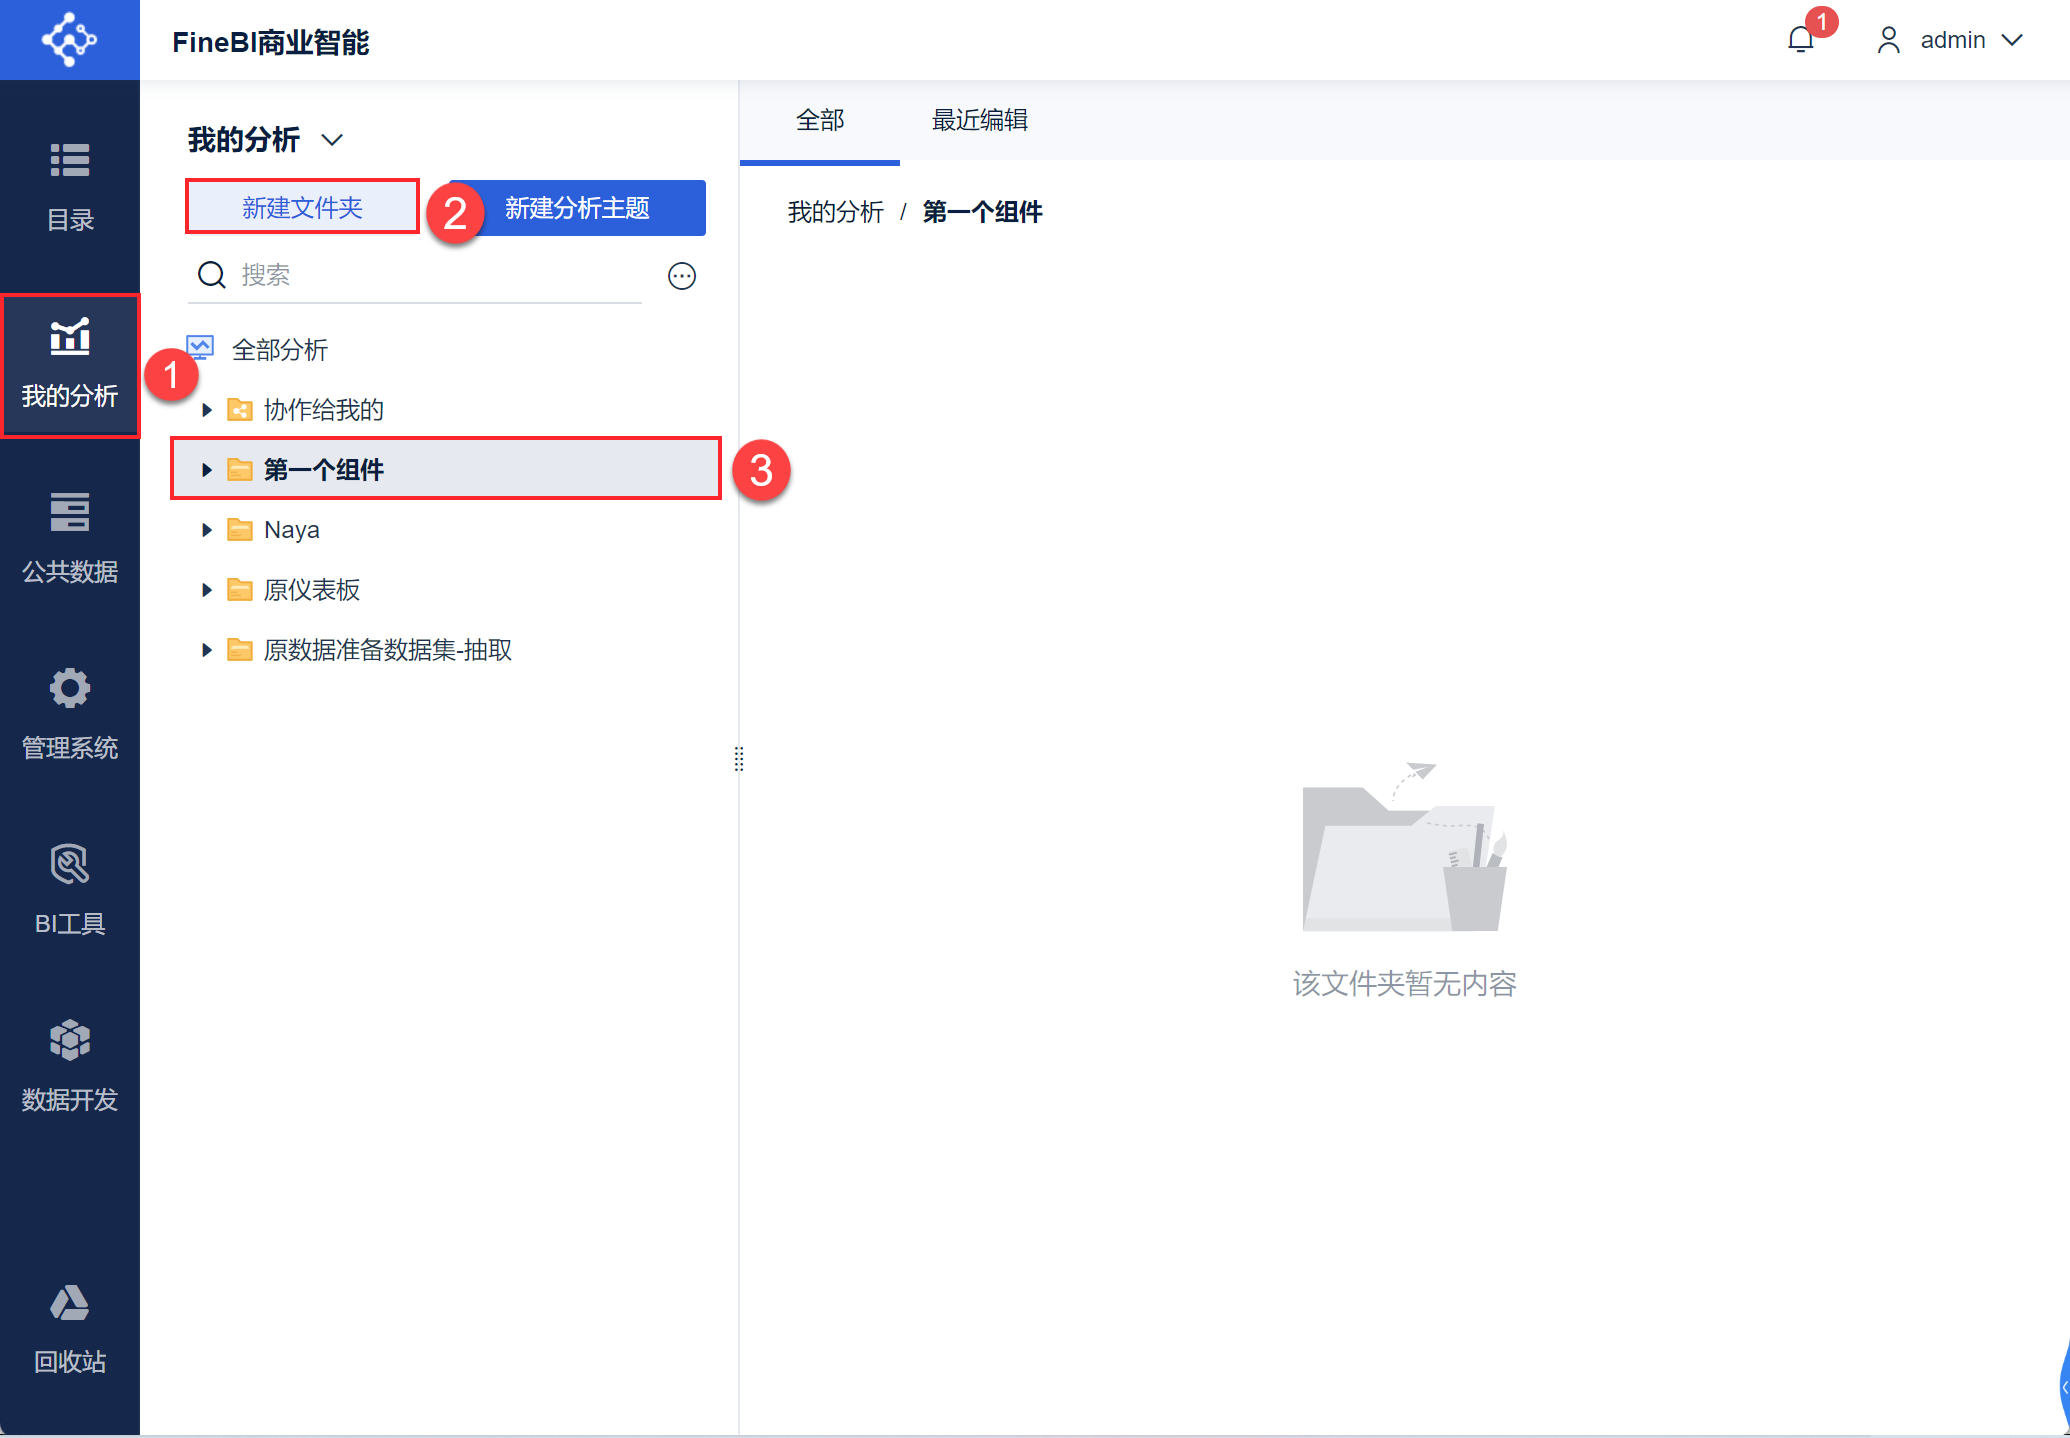The width and height of the screenshot is (2070, 1438).
Task: Select the 协作给我的 tree label
Action: point(324,410)
